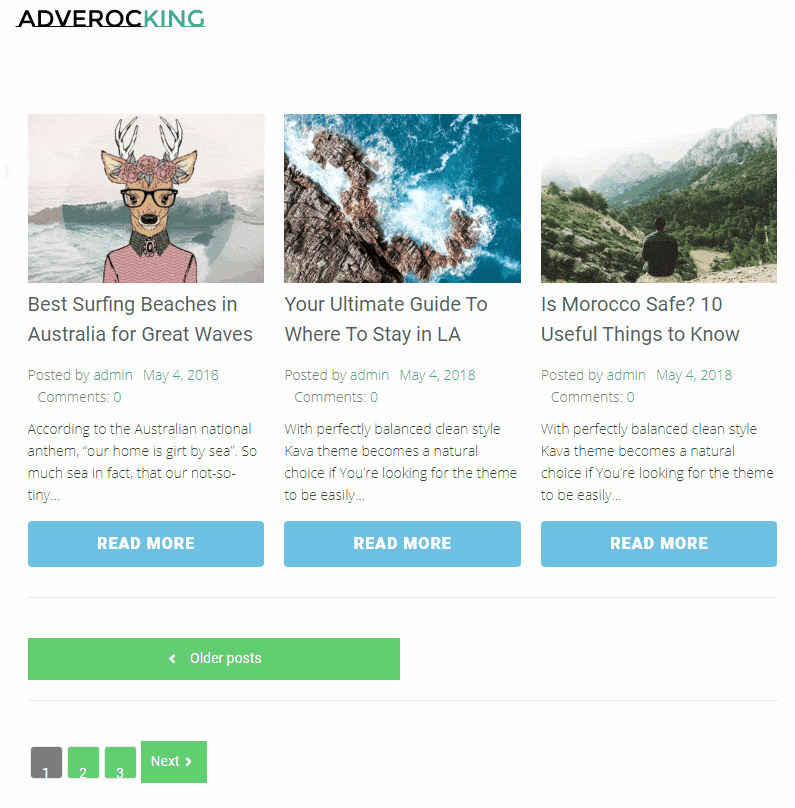Click admin author link on surfing post
795x808 pixels.
point(113,375)
